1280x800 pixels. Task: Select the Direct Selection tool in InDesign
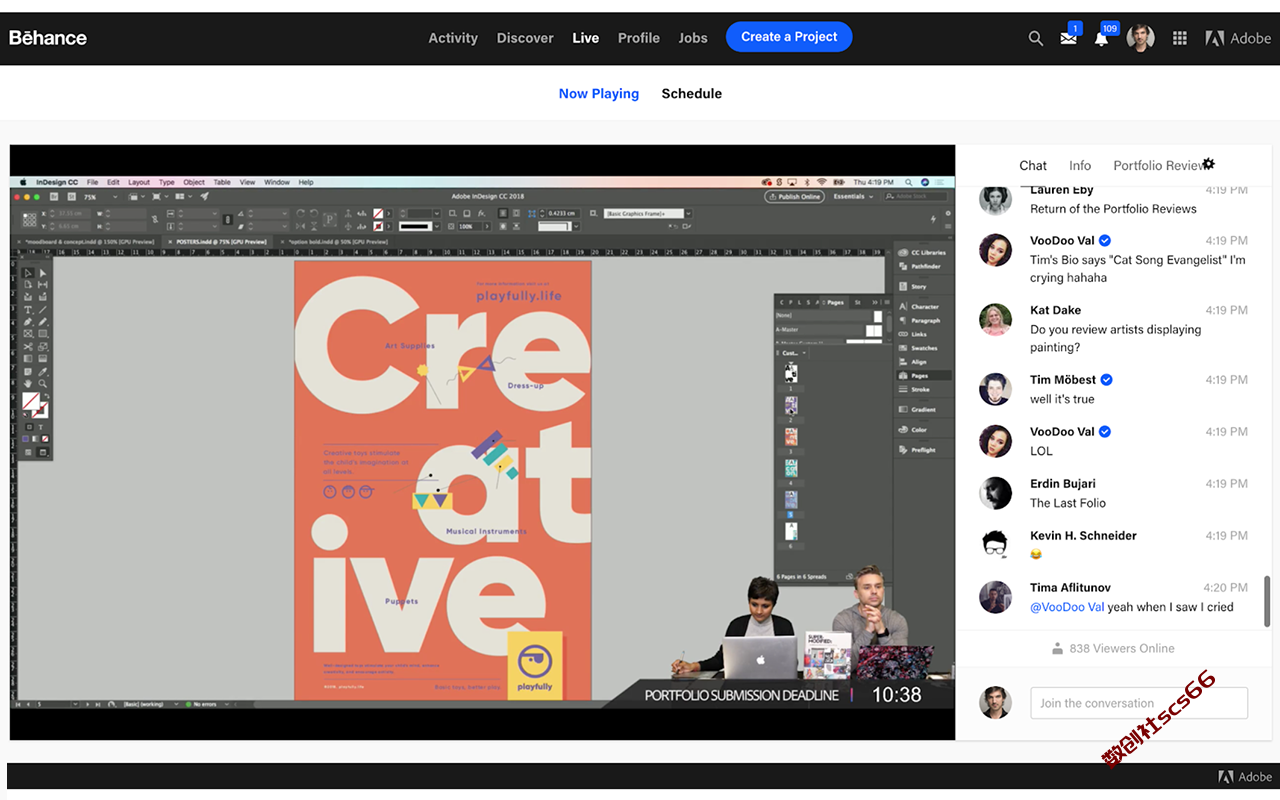point(42,273)
